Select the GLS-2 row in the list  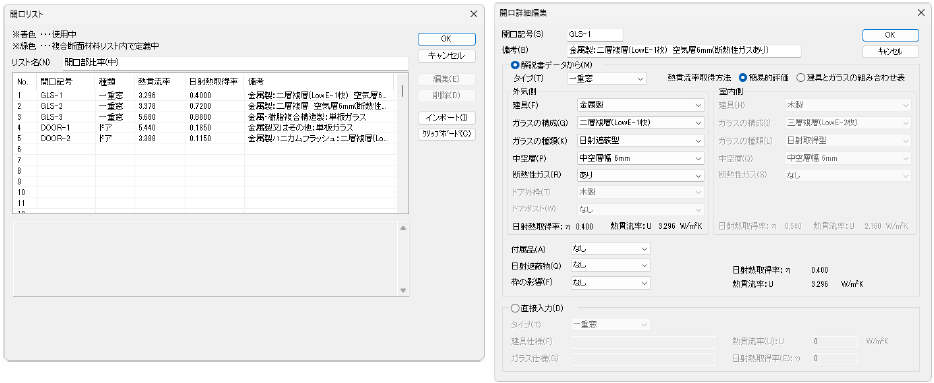click(203, 105)
